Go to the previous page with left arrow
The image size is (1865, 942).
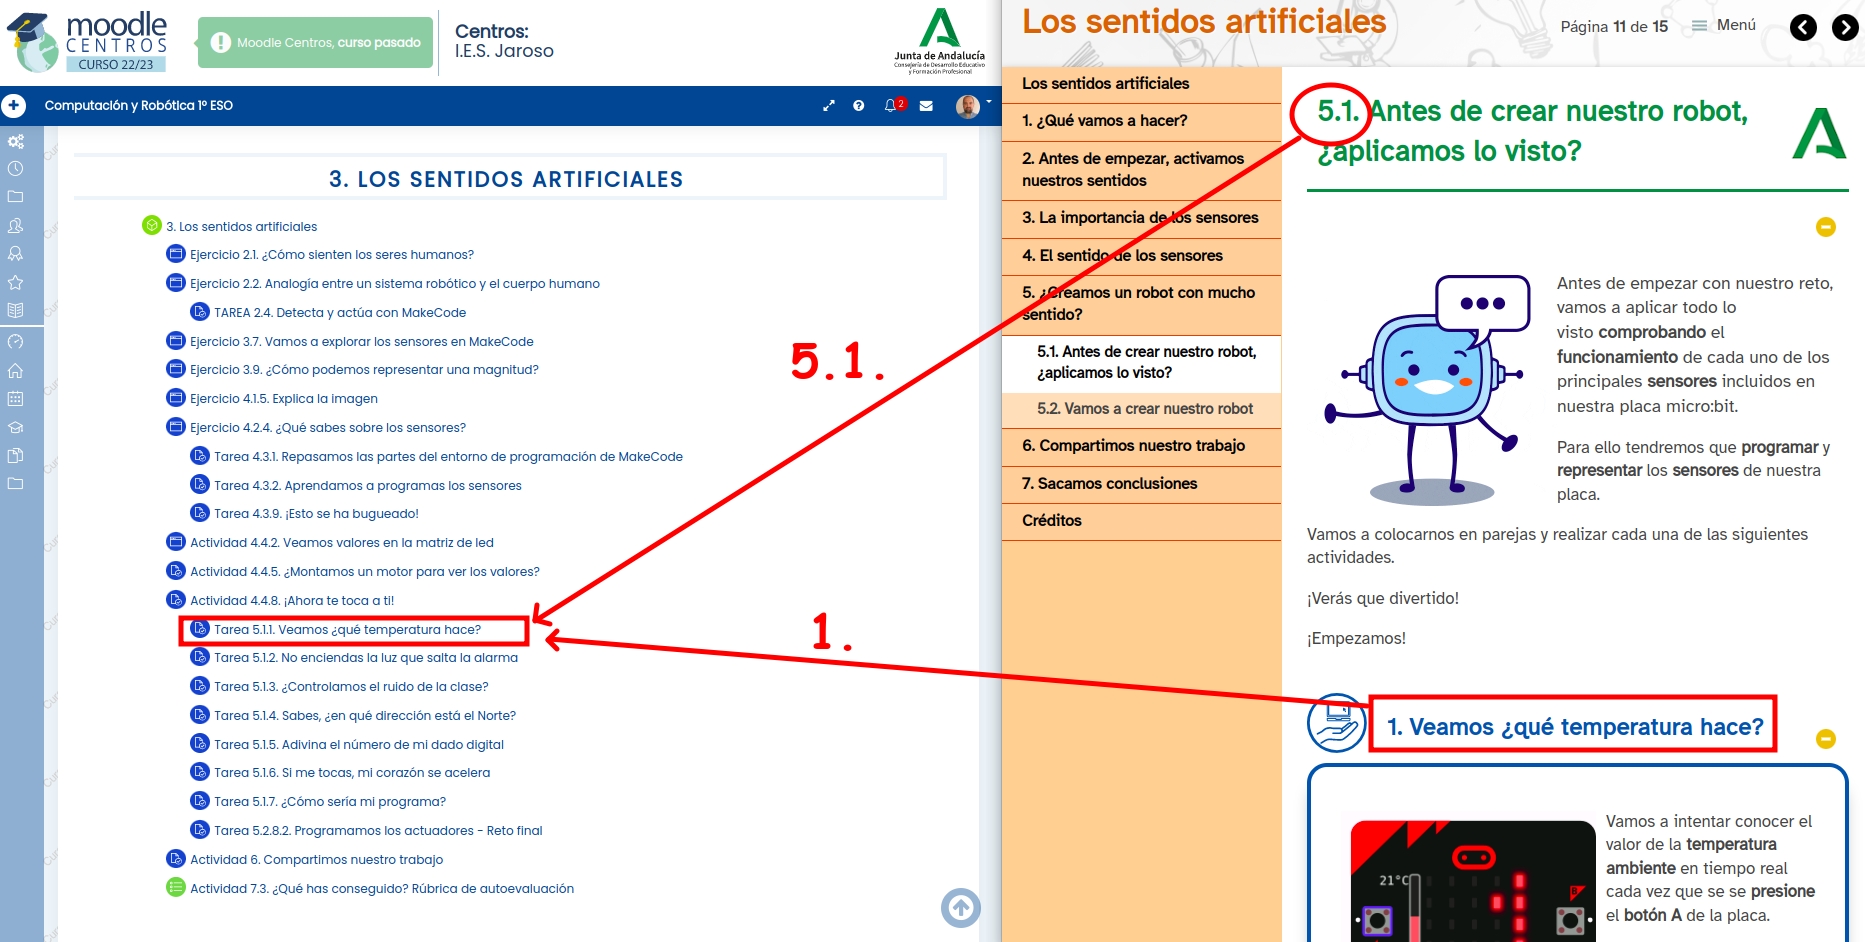click(1803, 27)
